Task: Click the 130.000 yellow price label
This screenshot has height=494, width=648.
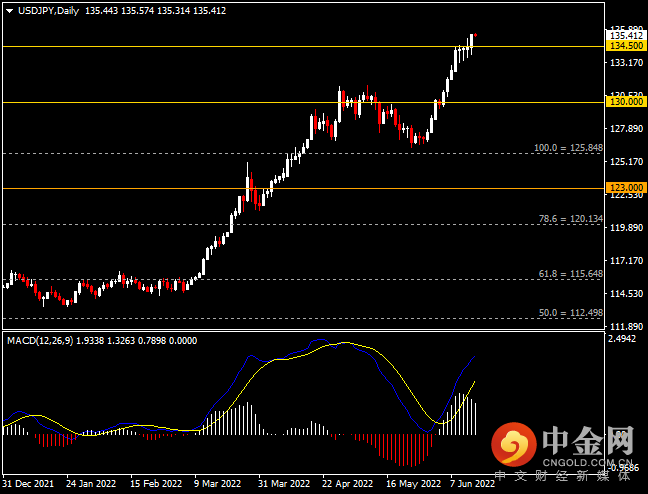Action: tap(627, 102)
